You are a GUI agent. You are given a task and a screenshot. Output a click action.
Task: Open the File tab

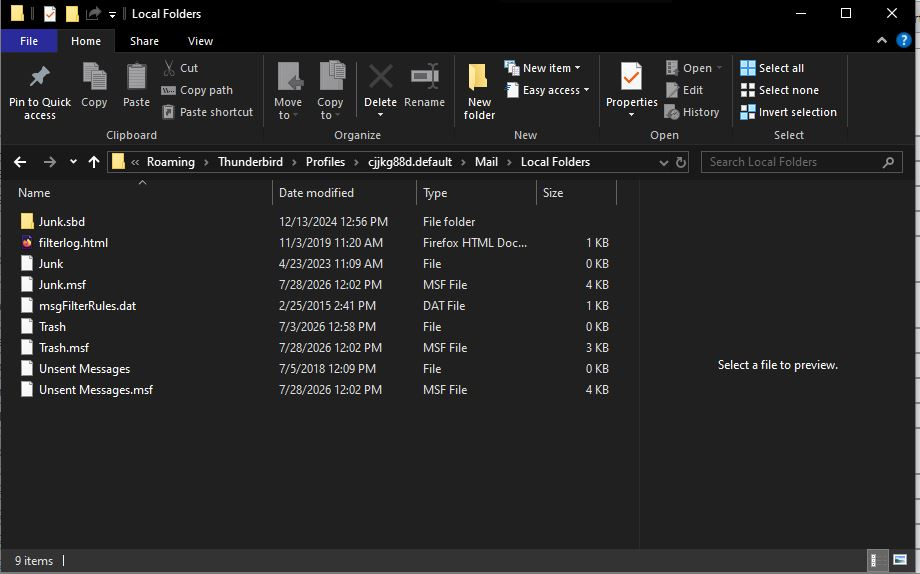tap(29, 41)
